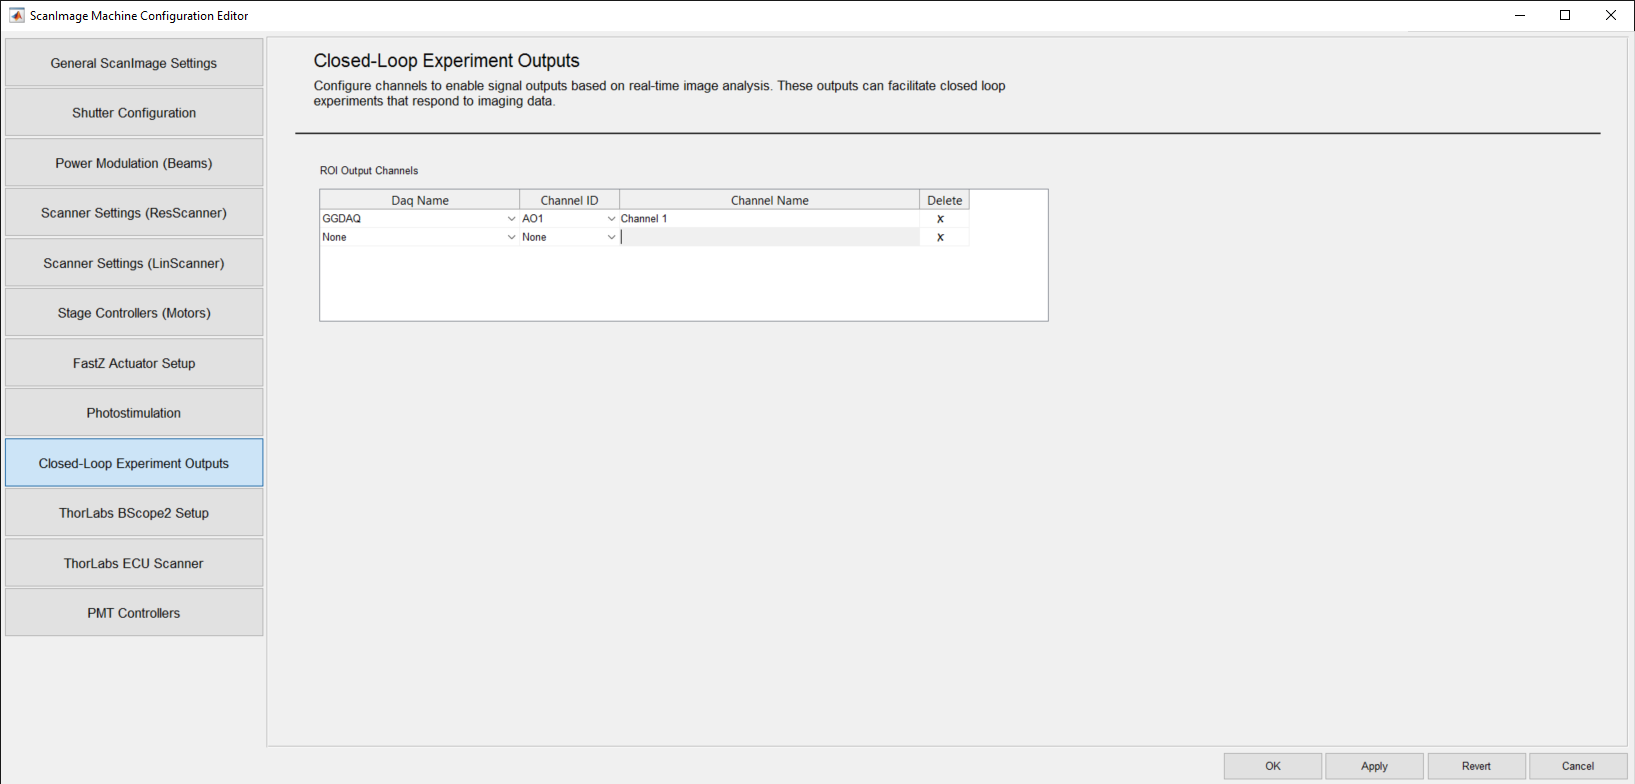Click the empty Channel Name field in the None row
The image size is (1635, 784).
coord(769,237)
